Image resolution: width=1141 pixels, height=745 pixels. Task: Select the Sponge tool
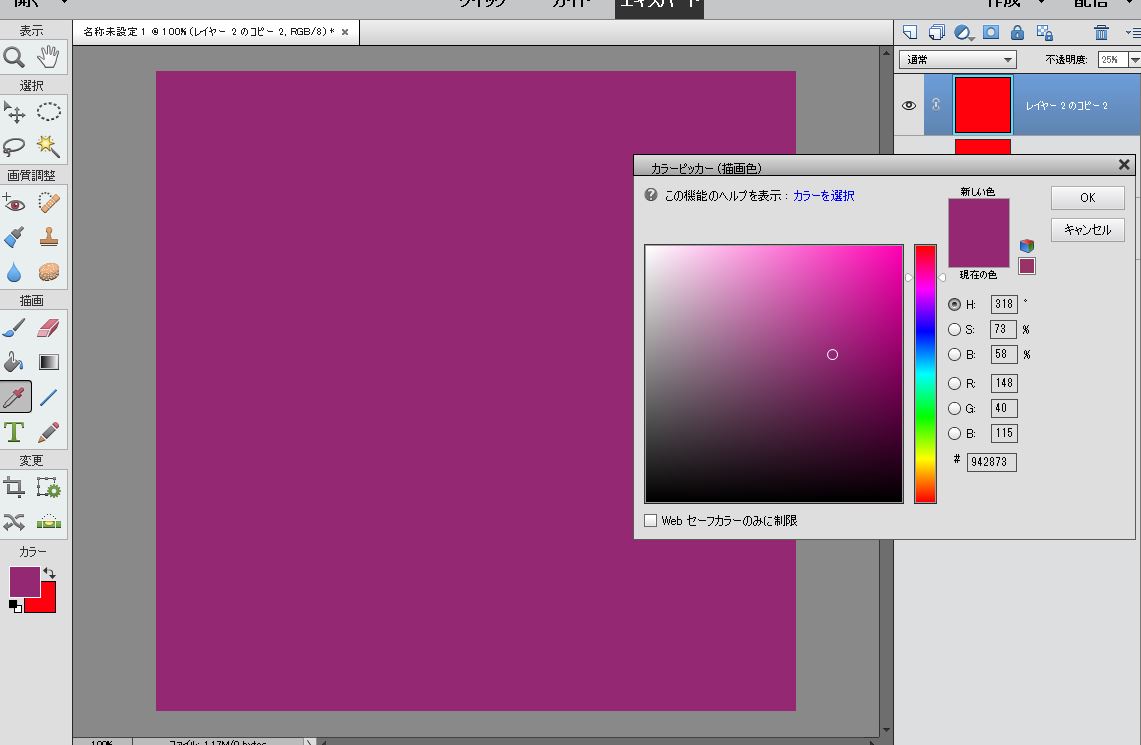[x=48, y=271]
